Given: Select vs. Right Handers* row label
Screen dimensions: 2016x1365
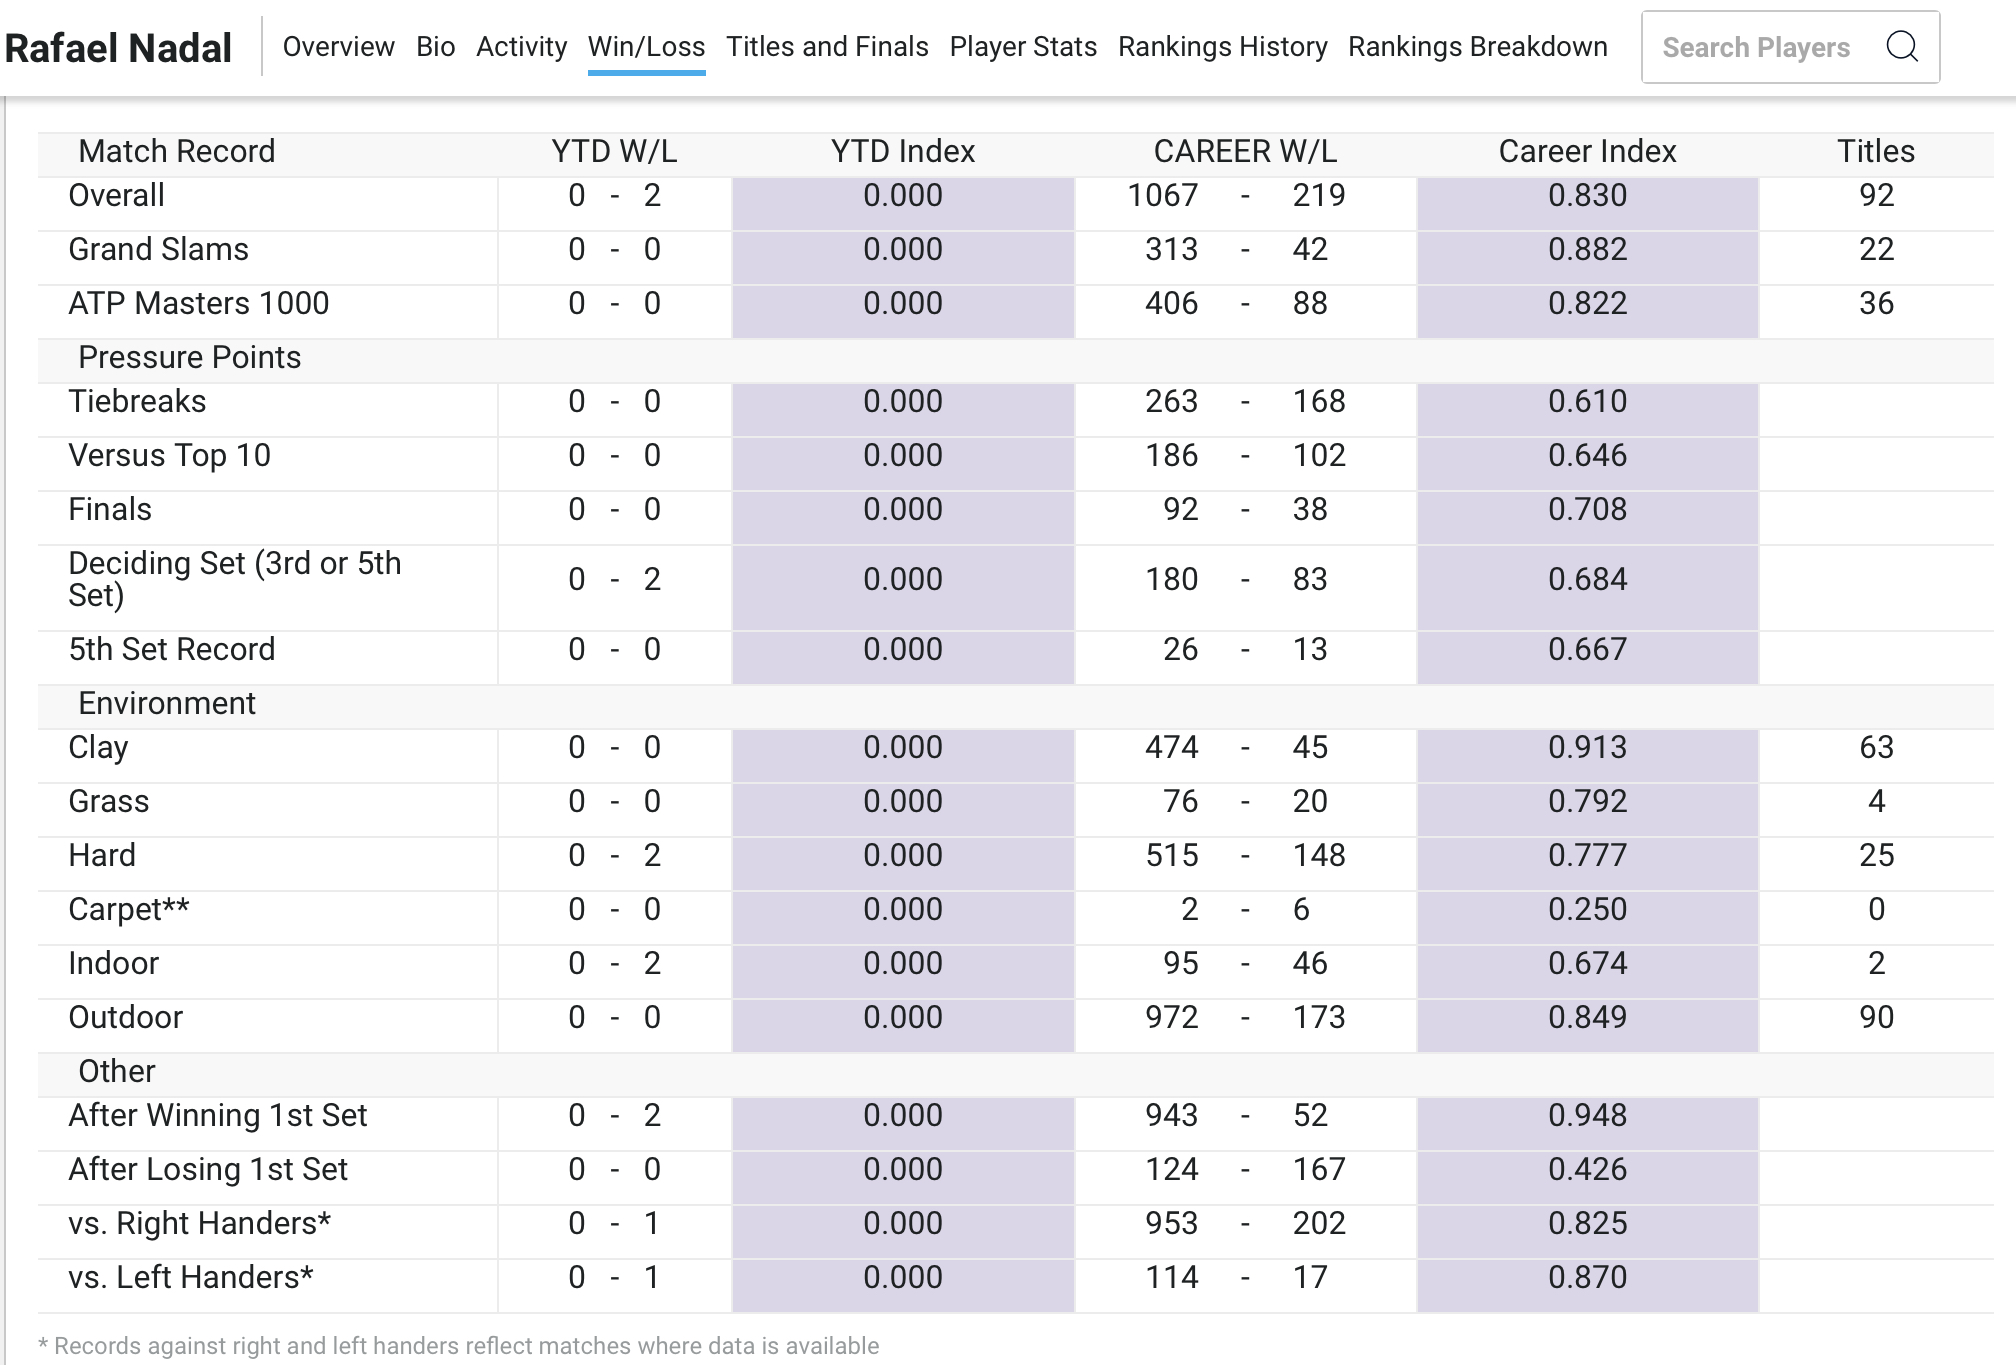Looking at the screenshot, I should coord(199,1223).
